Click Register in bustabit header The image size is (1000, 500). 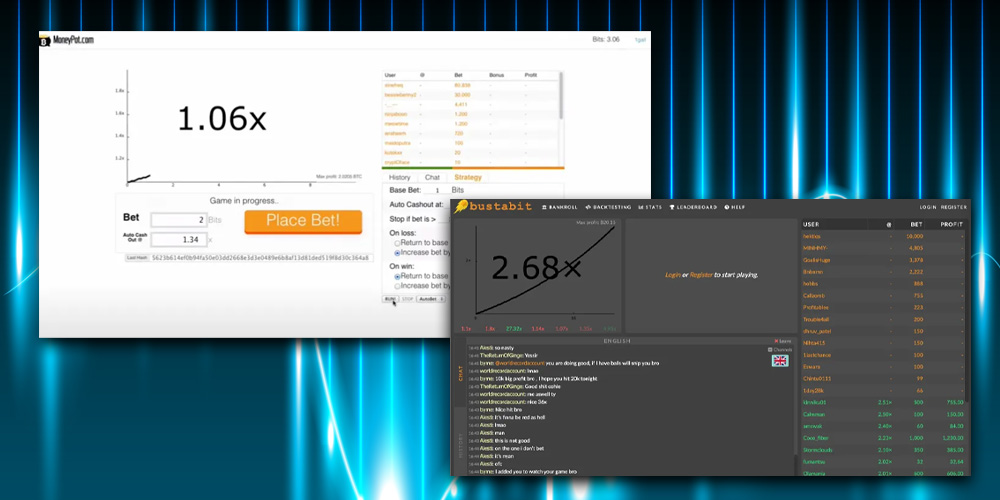(x=953, y=207)
